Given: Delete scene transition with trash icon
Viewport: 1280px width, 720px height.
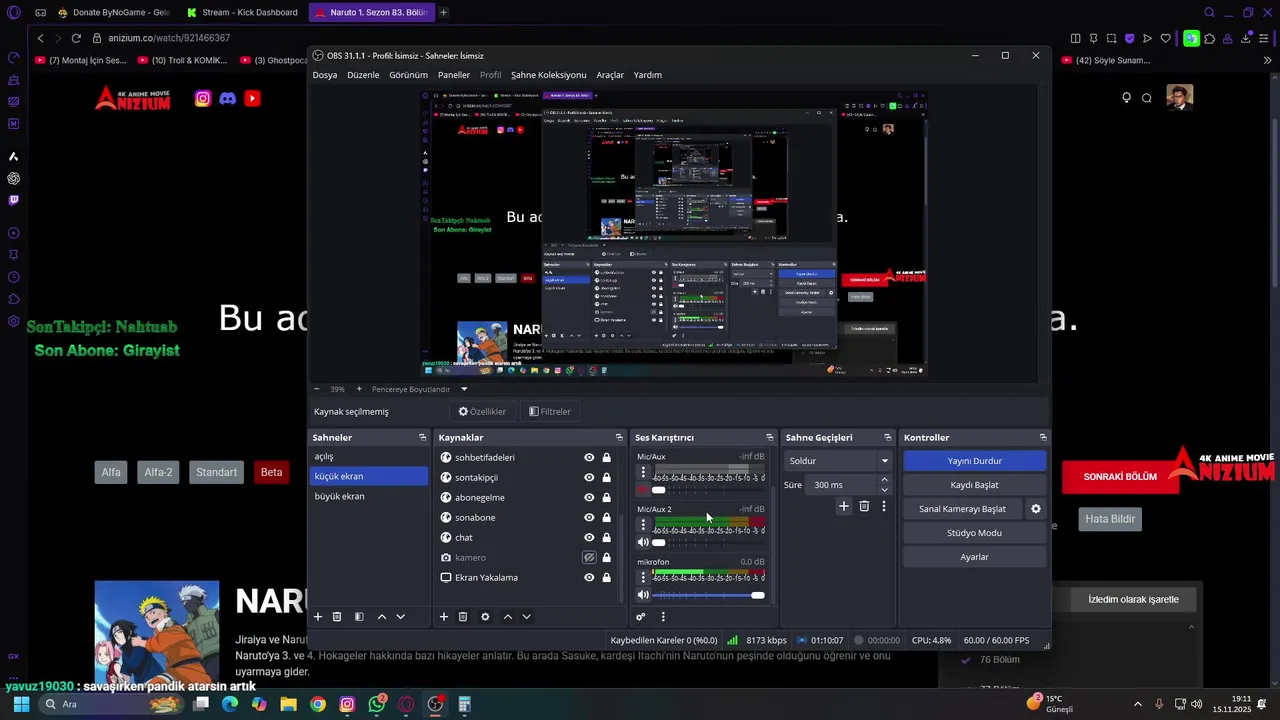Looking at the screenshot, I should point(864,507).
